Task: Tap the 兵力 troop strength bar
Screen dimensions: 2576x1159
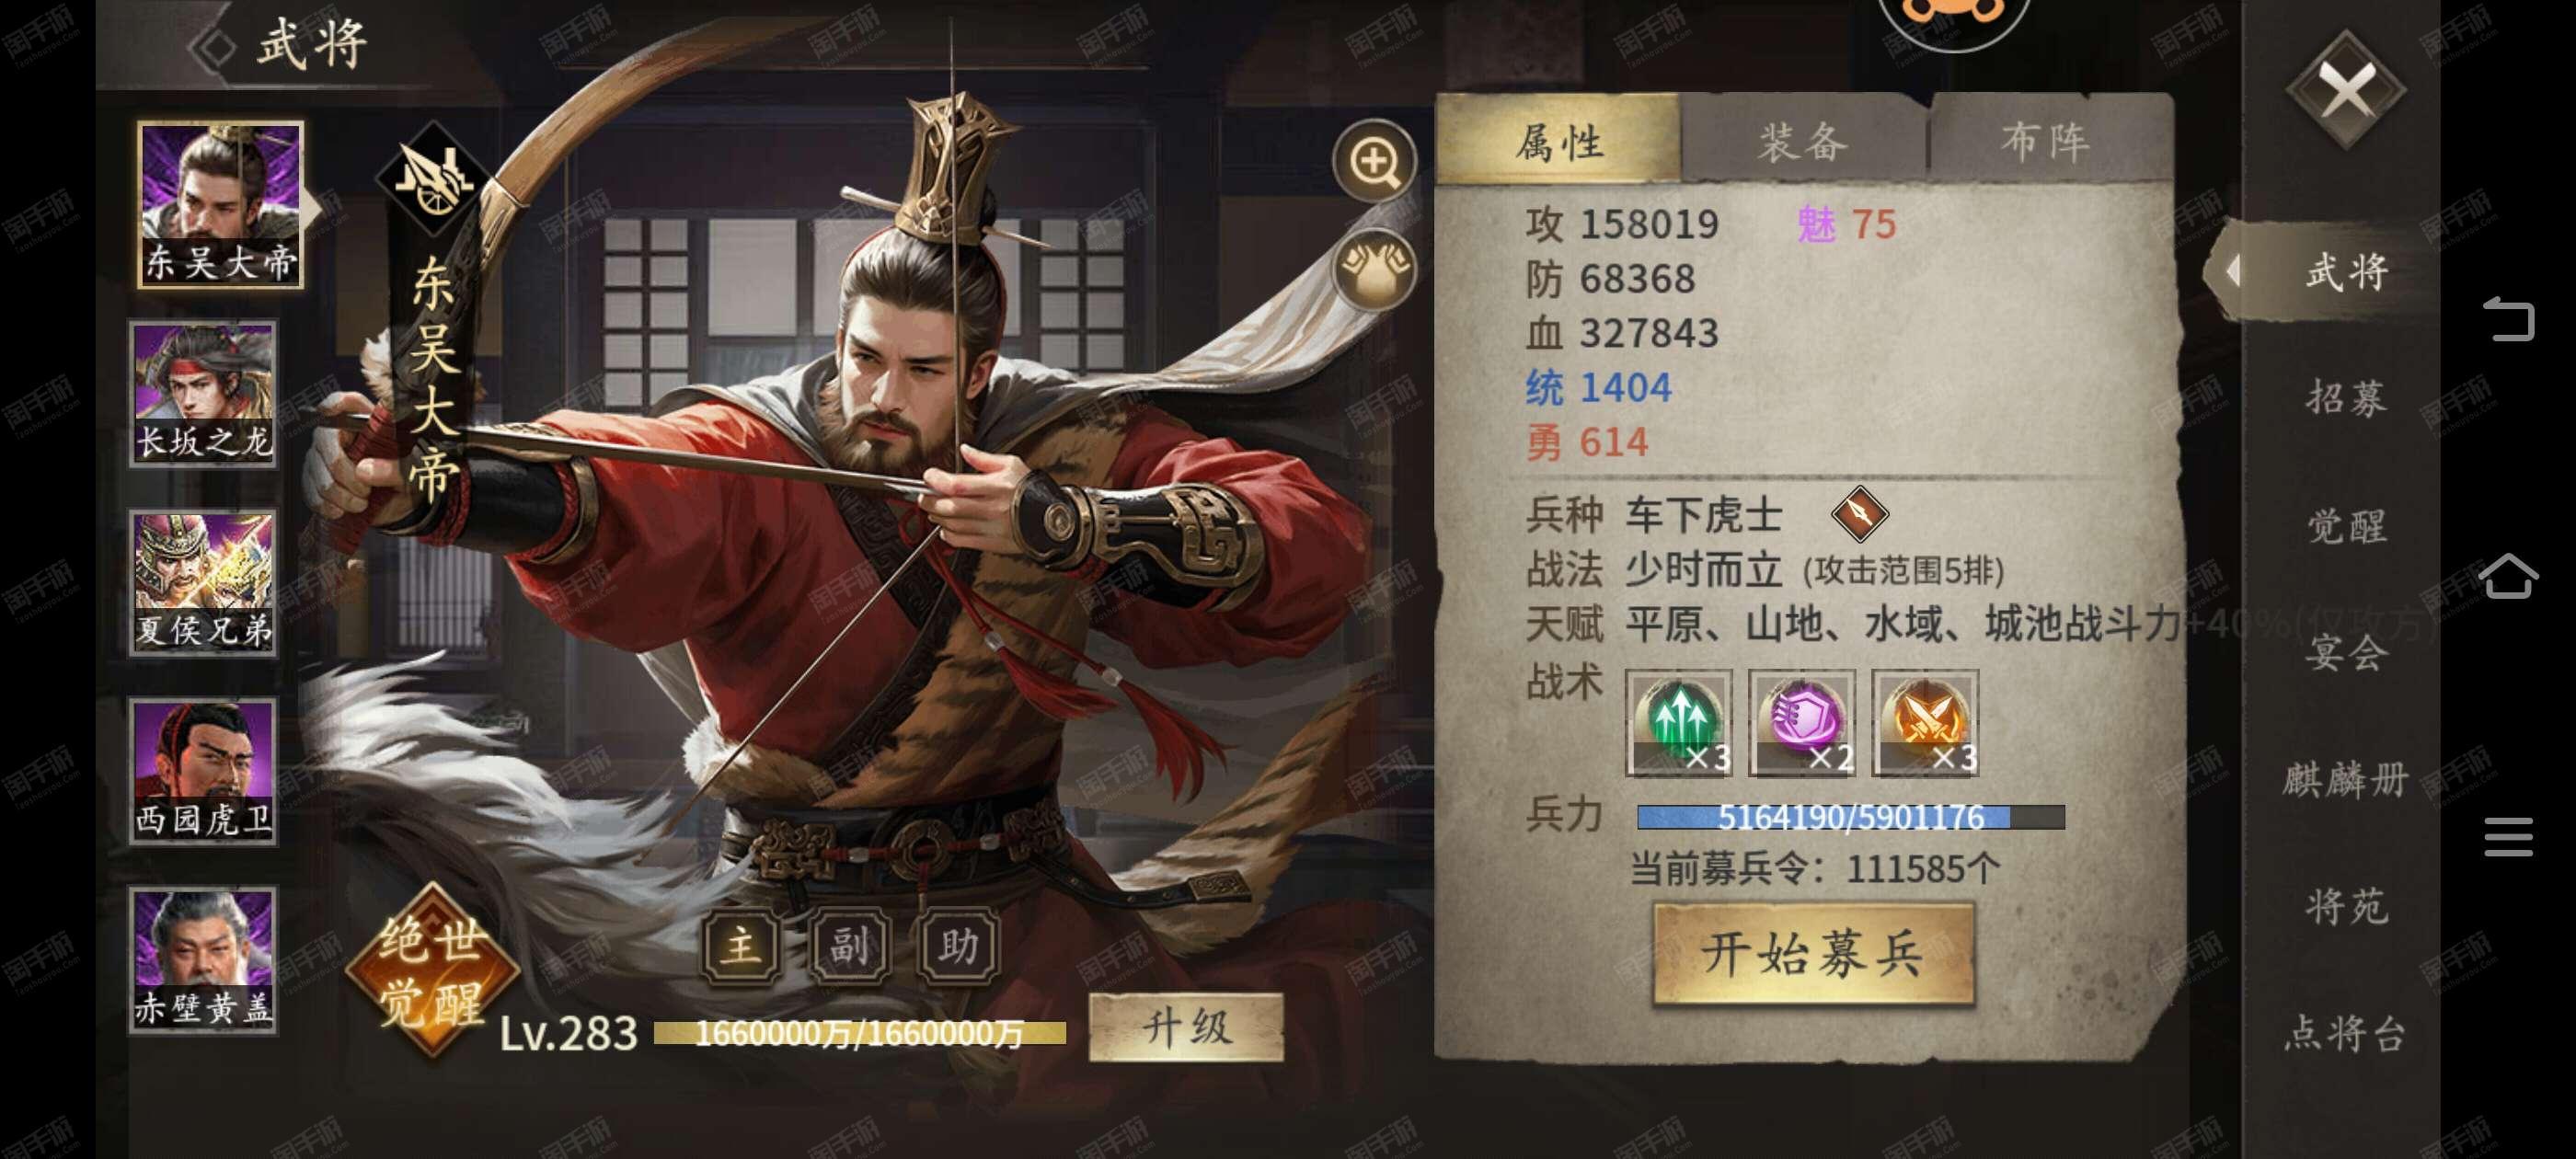Action: [x=1850, y=817]
